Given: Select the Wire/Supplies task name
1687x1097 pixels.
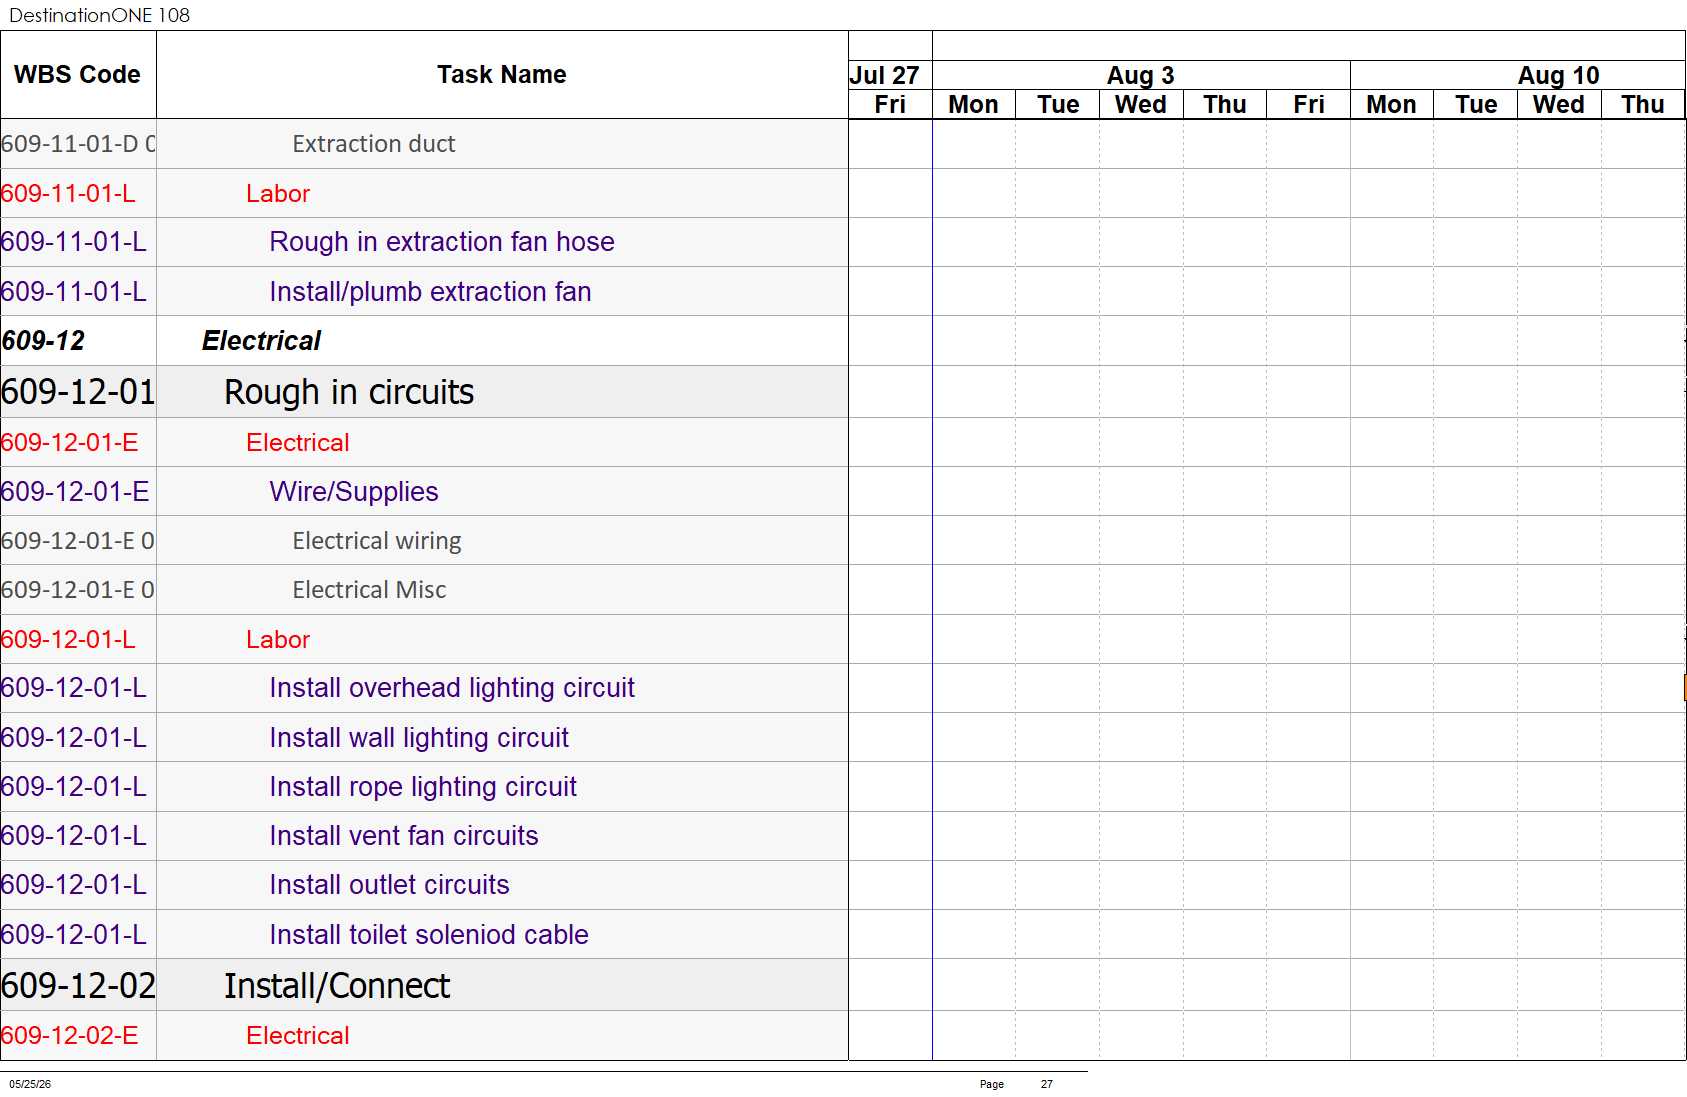Looking at the screenshot, I should [354, 492].
